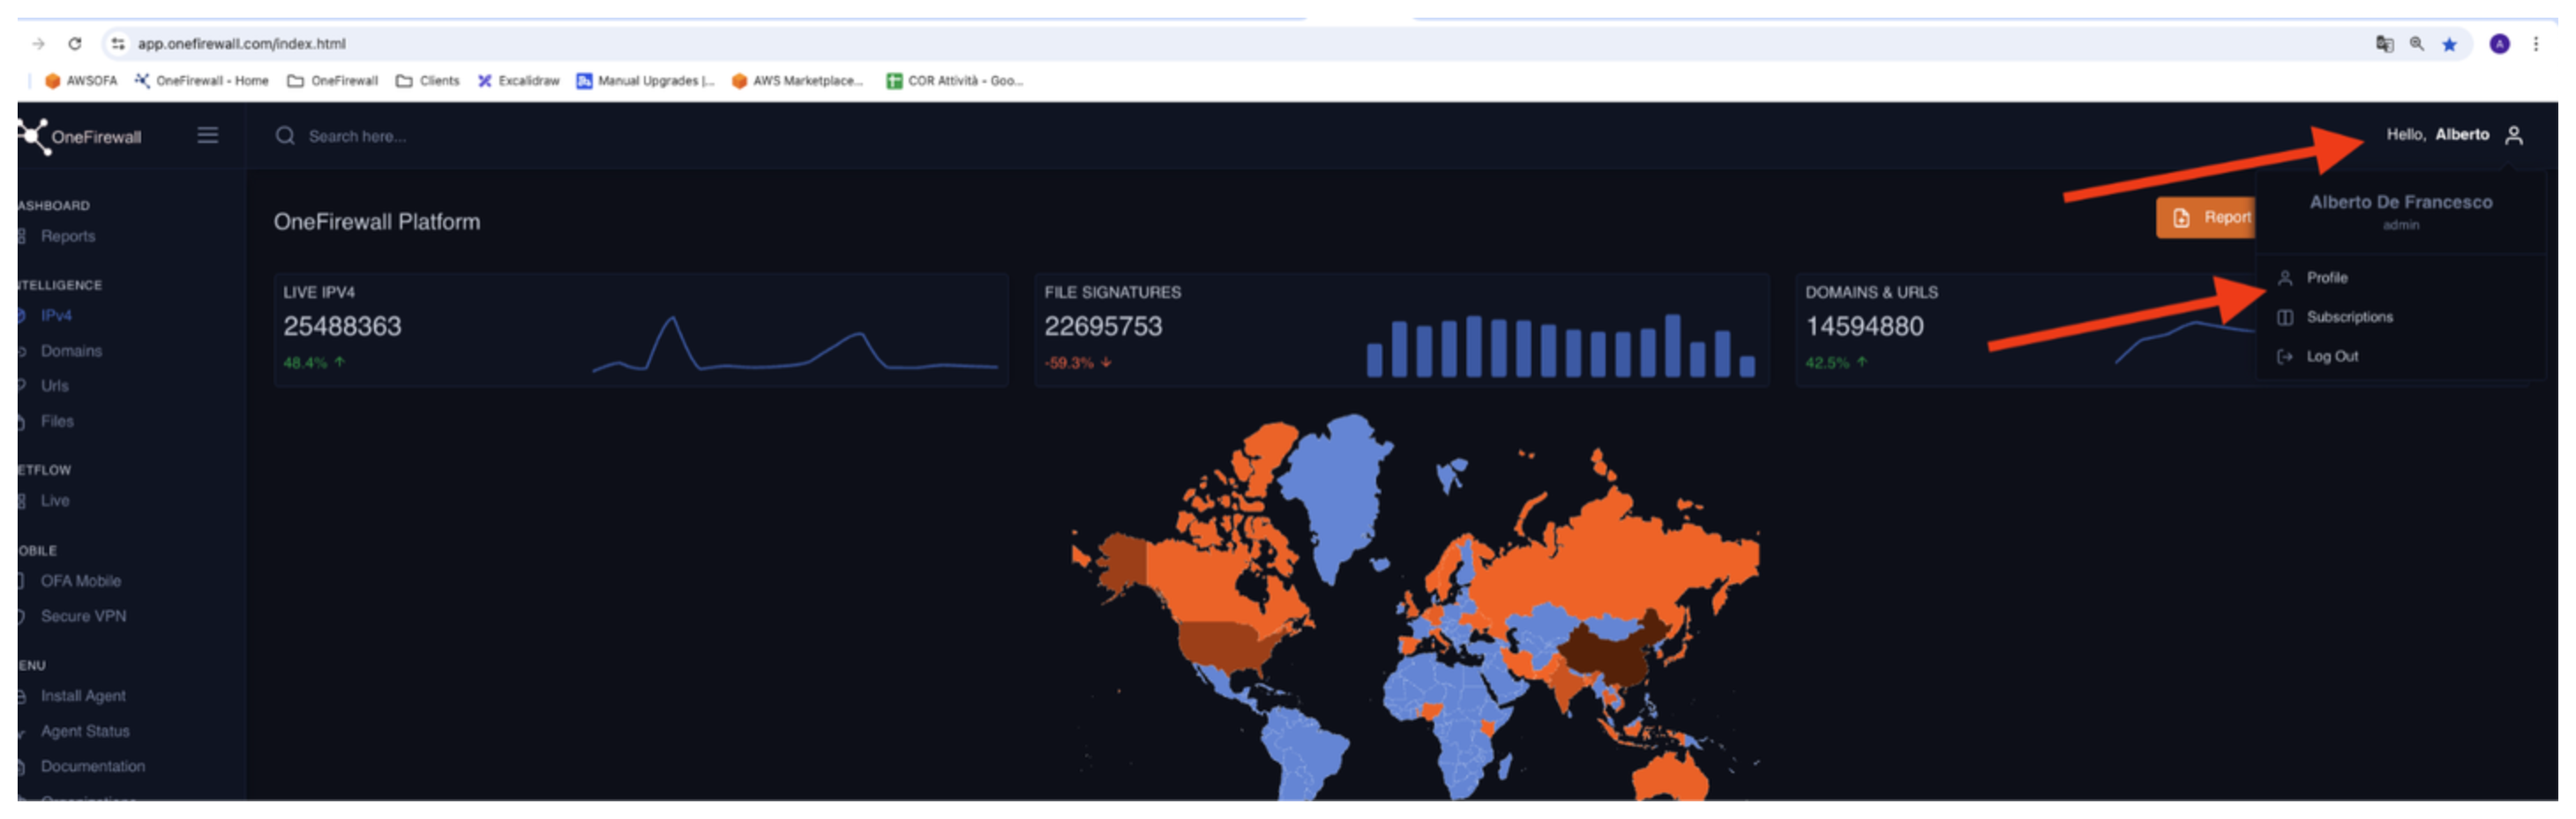Click the FILE SIGNATURES count 22695753

tap(1103, 326)
